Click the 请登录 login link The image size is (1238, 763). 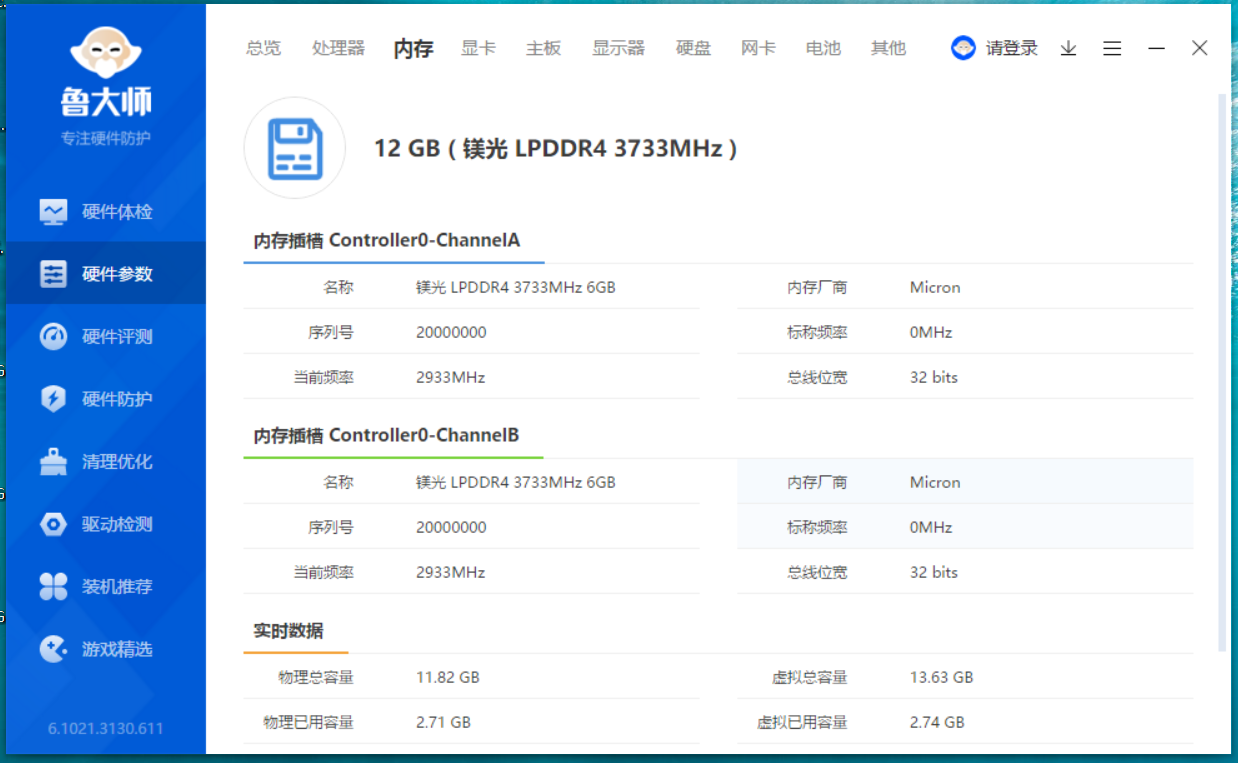point(1011,48)
